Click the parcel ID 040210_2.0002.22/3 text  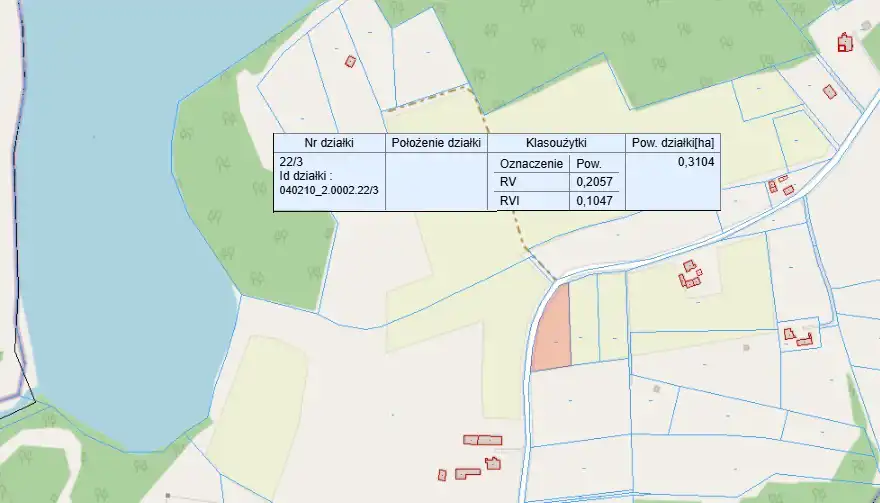tap(329, 190)
